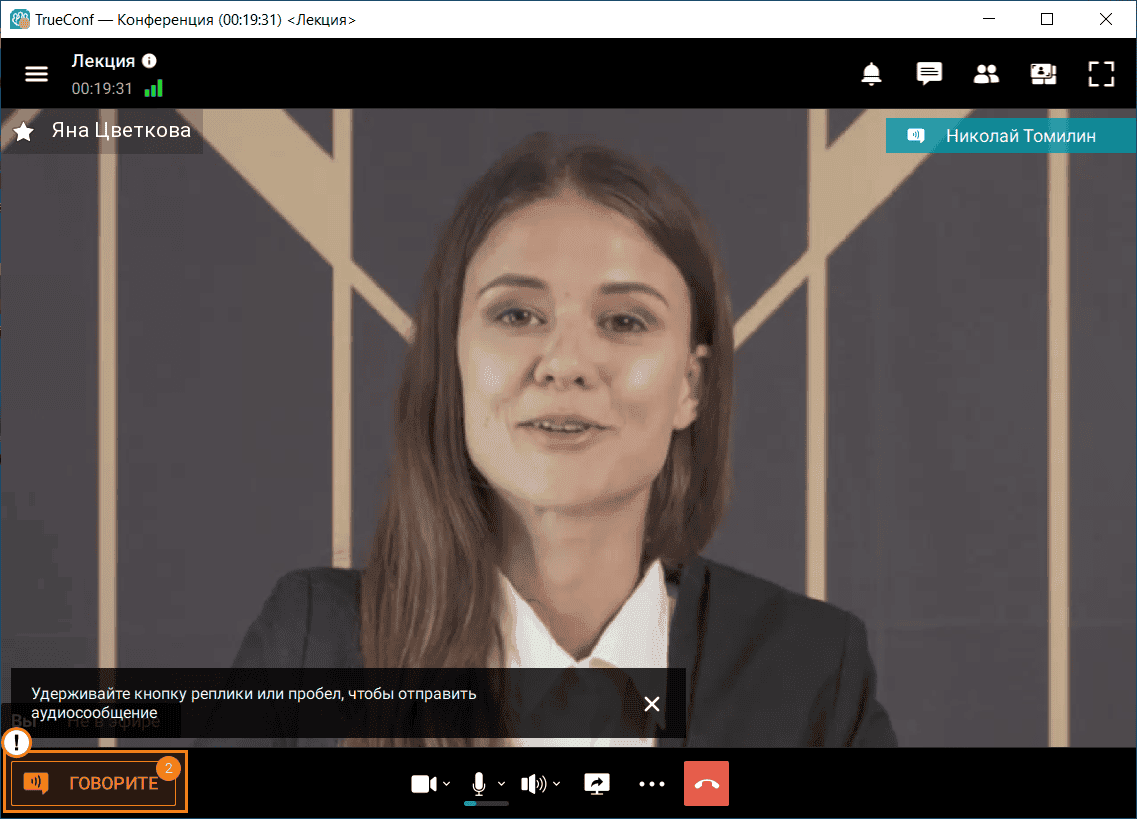Click the microphone level indicator bar
The height and width of the screenshot is (819, 1137).
[x=486, y=803]
